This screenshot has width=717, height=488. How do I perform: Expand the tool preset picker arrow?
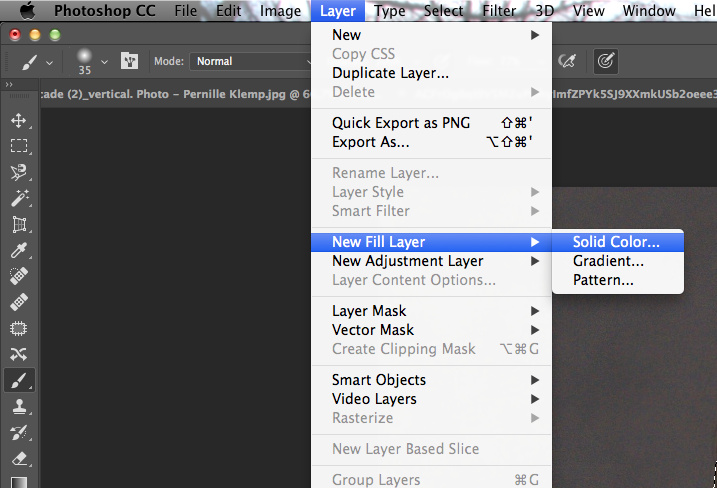[50, 61]
